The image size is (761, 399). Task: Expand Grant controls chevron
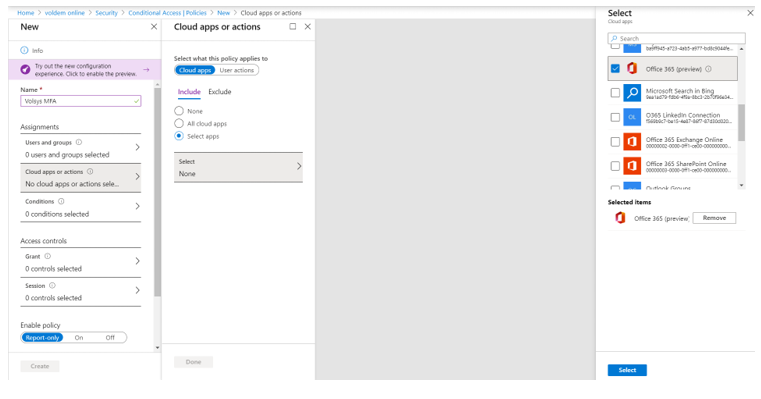(137, 261)
